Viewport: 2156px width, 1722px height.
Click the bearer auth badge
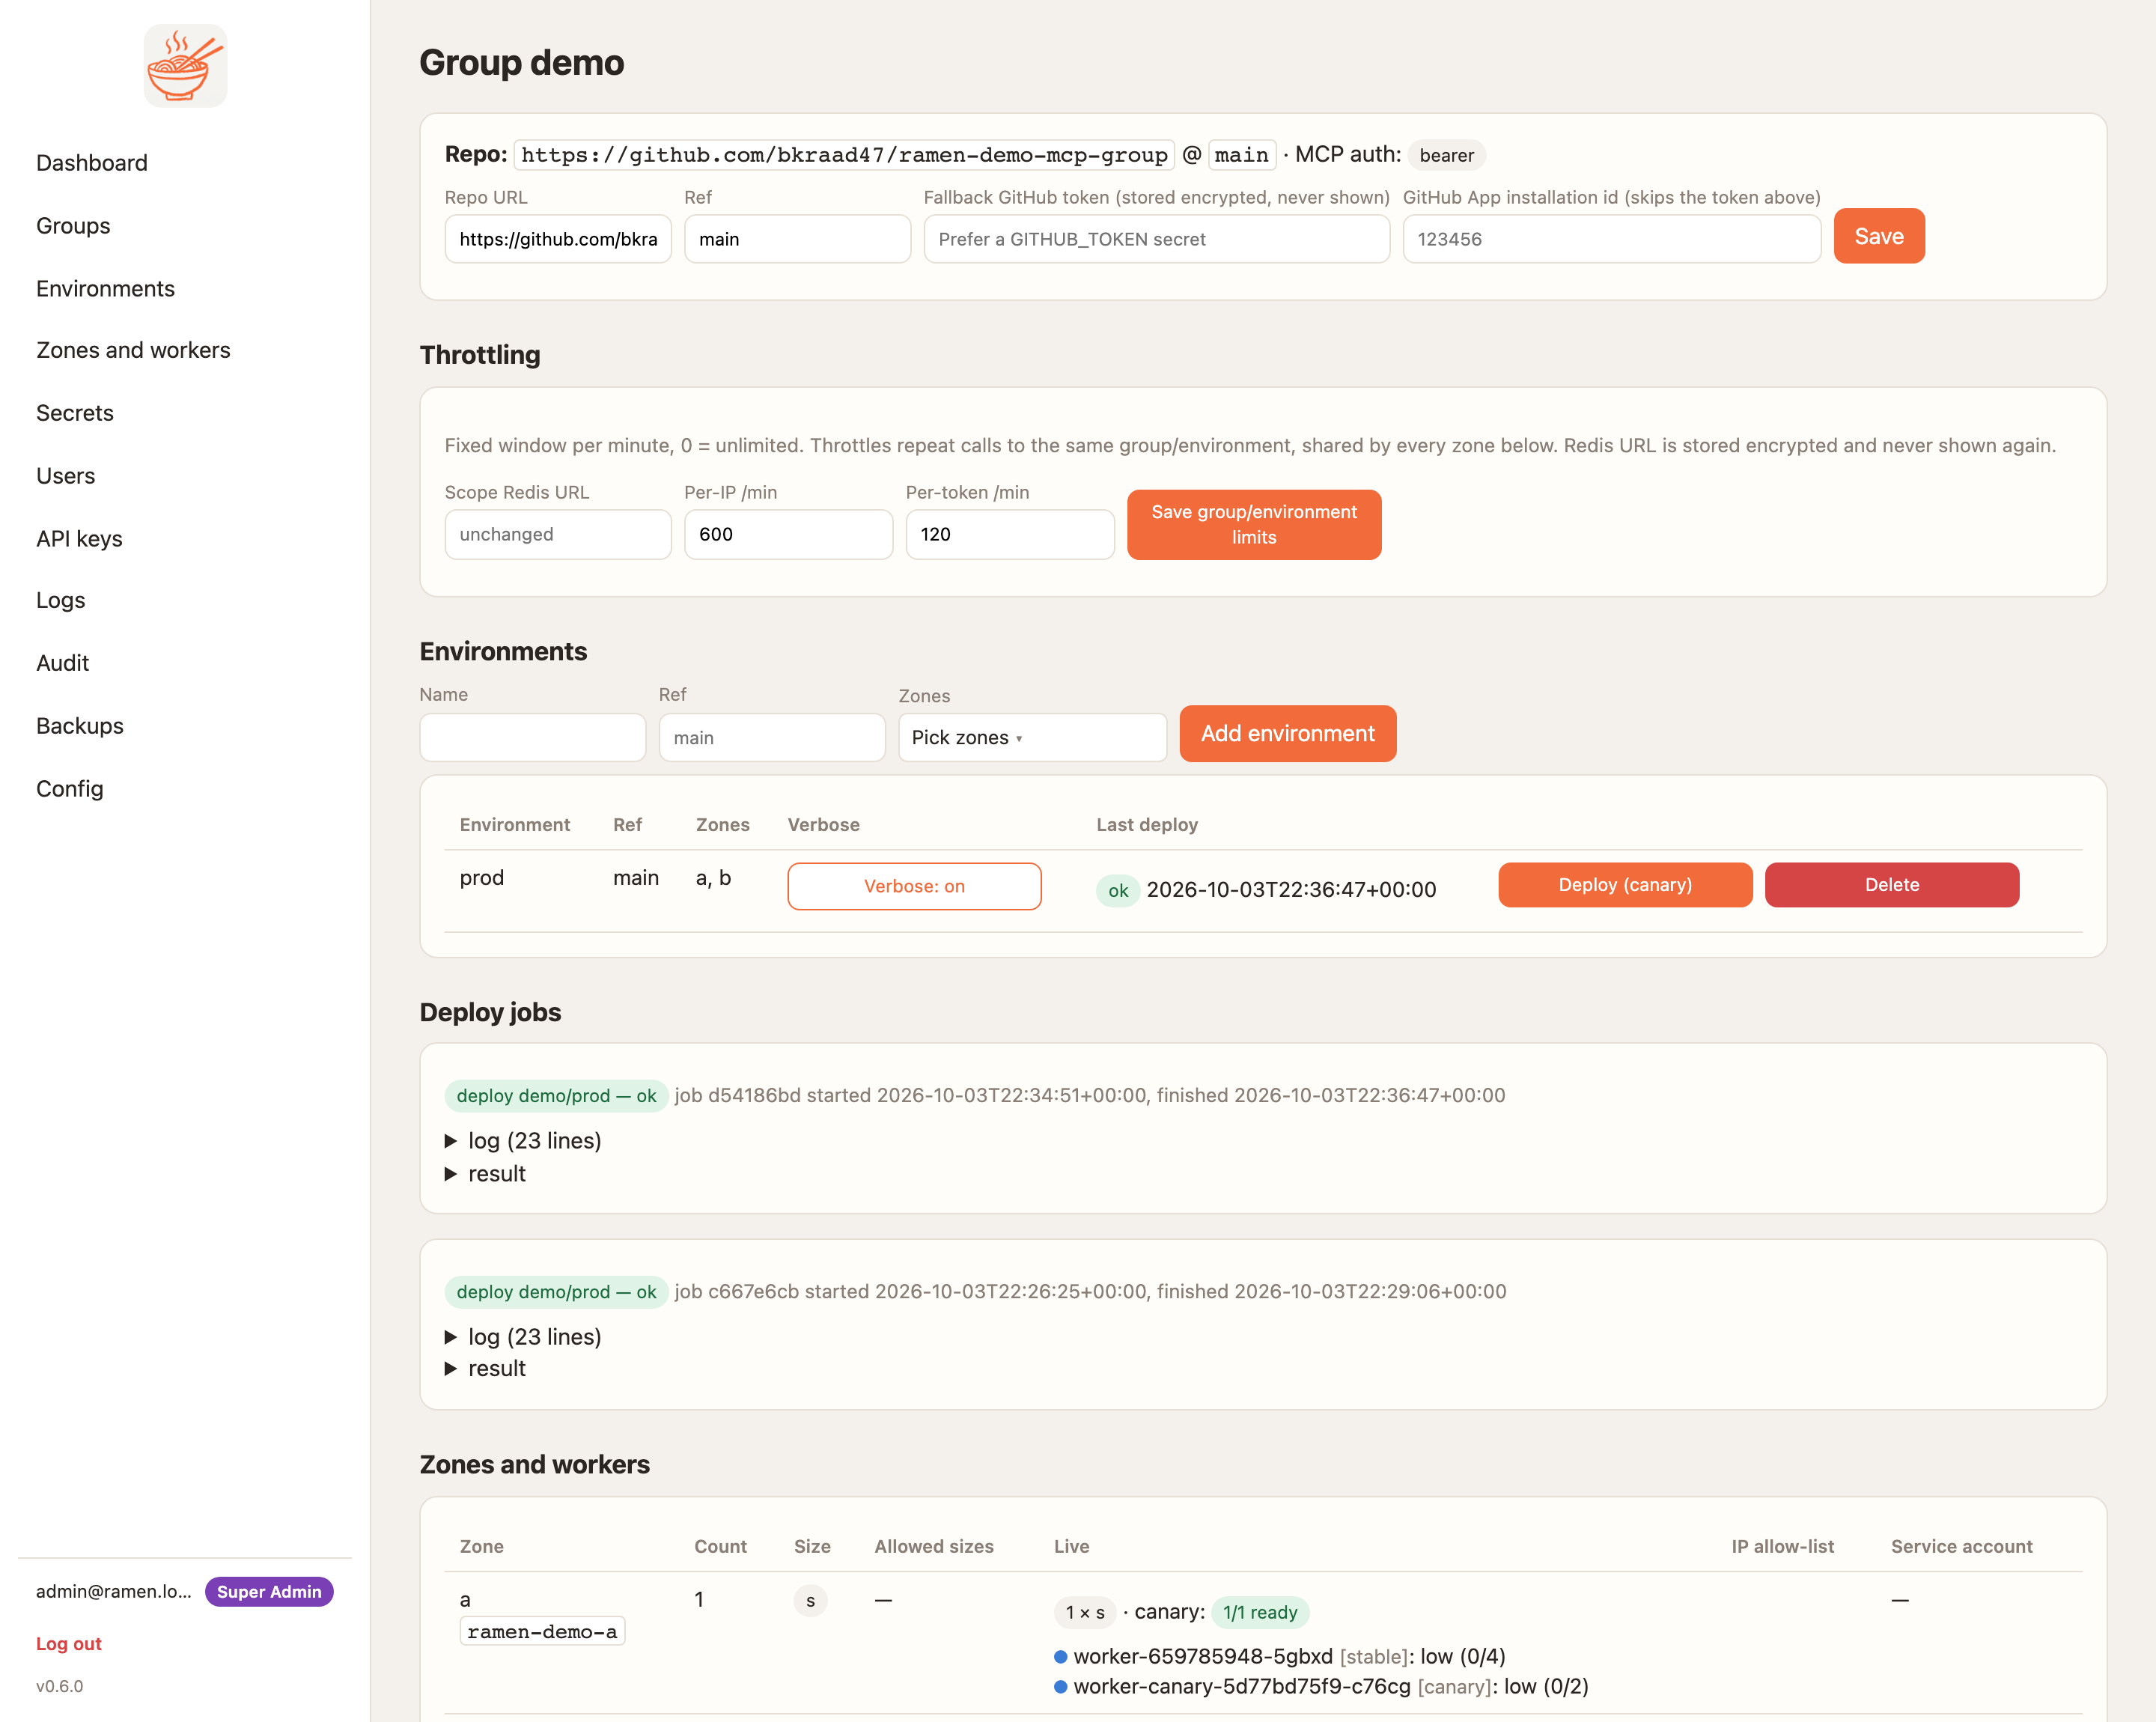[1446, 155]
